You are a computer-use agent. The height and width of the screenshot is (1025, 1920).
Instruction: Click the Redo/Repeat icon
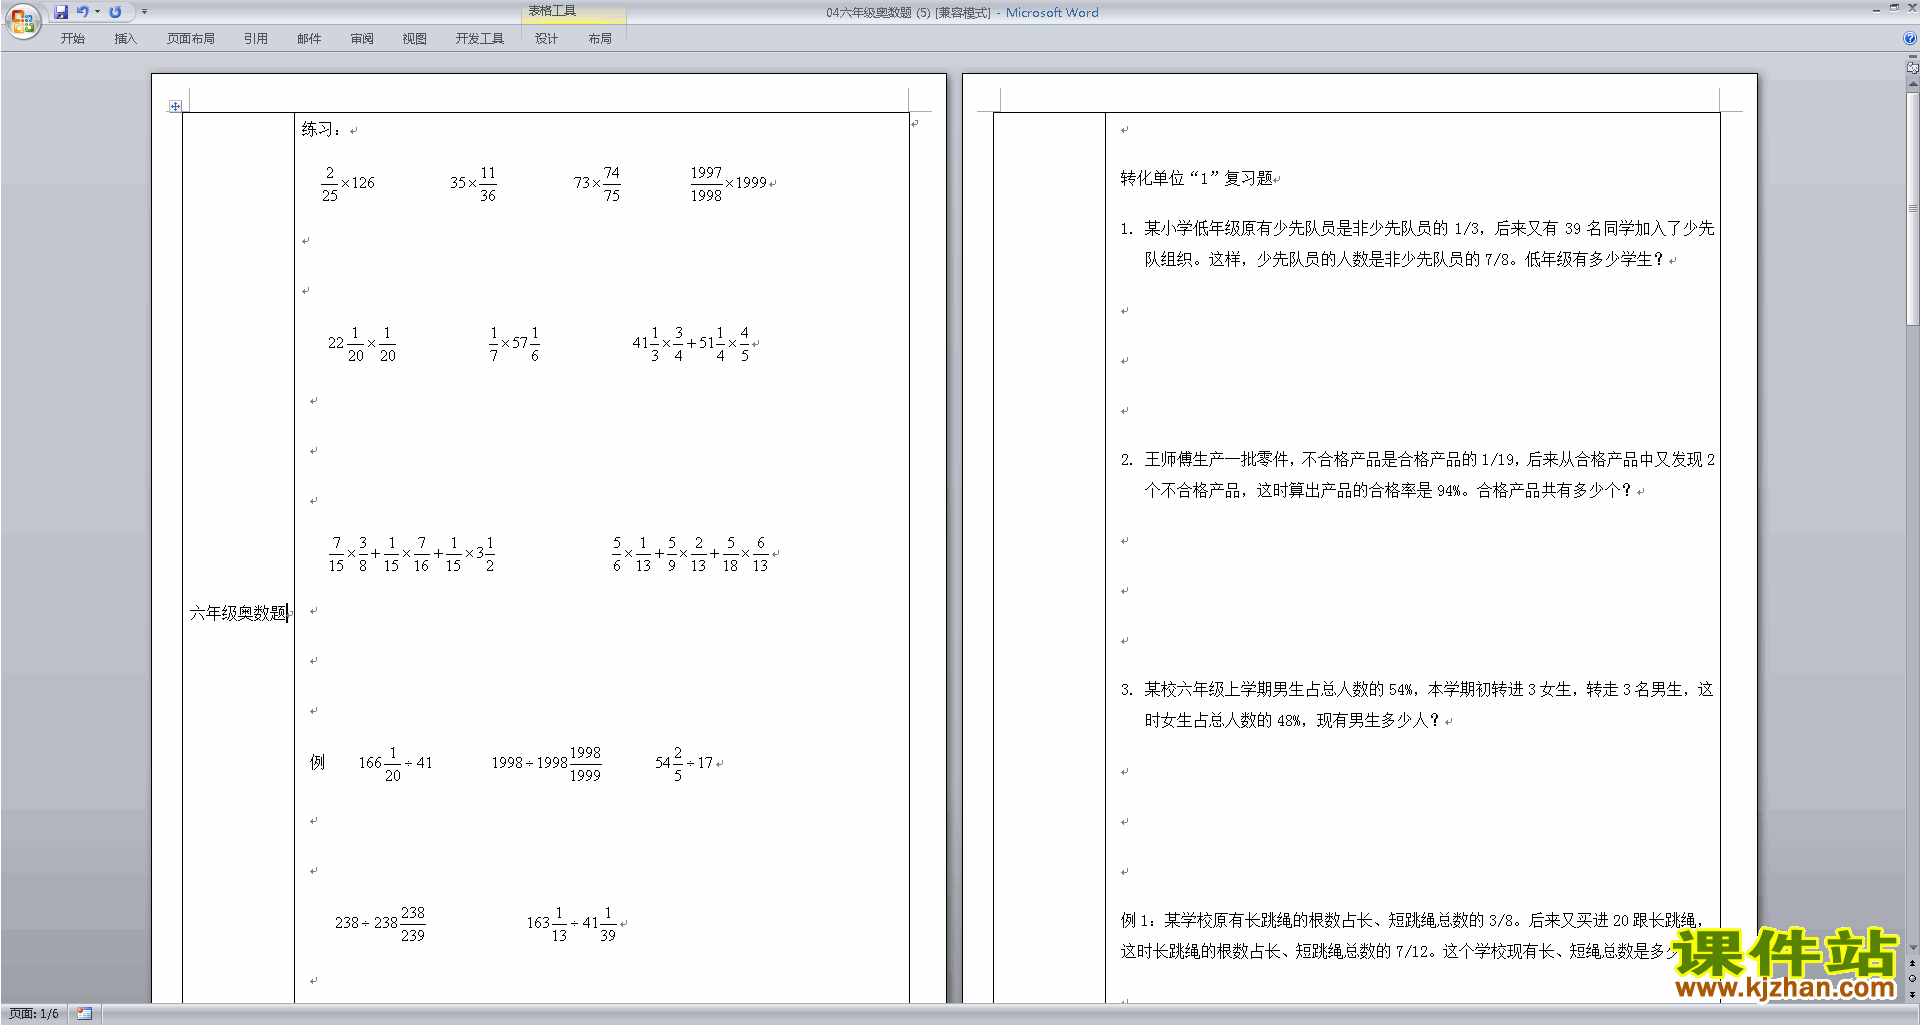(115, 12)
